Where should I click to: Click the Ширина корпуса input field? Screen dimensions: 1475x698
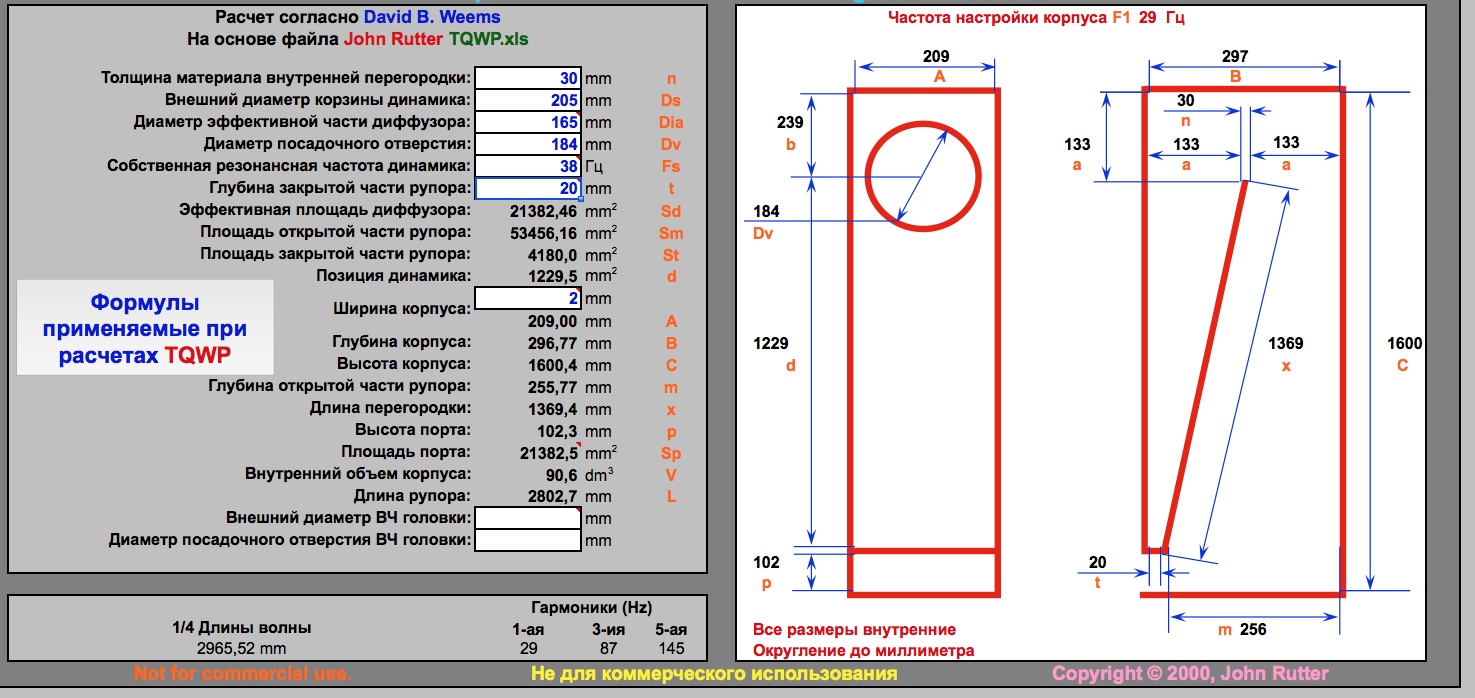point(527,299)
